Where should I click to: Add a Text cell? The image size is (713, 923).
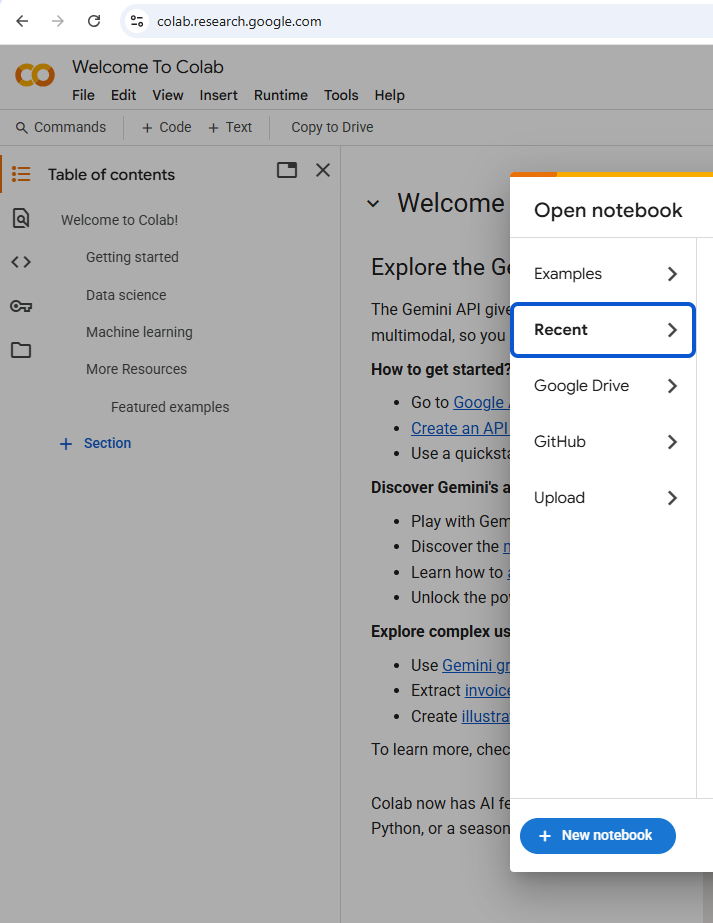[x=230, y=127]
